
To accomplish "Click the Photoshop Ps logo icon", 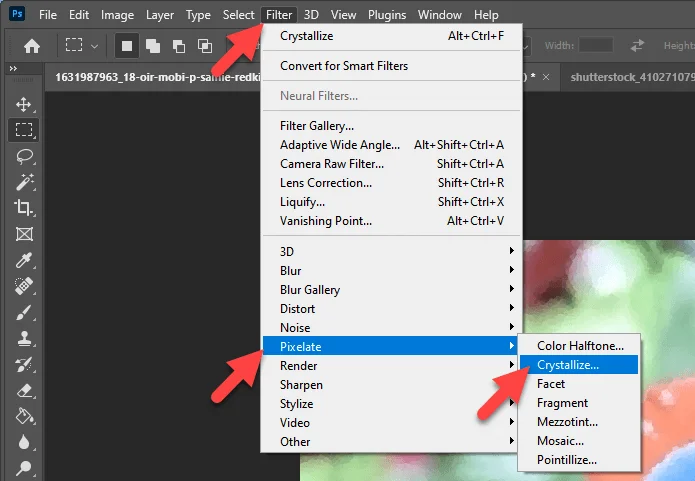I will (17, 14).
